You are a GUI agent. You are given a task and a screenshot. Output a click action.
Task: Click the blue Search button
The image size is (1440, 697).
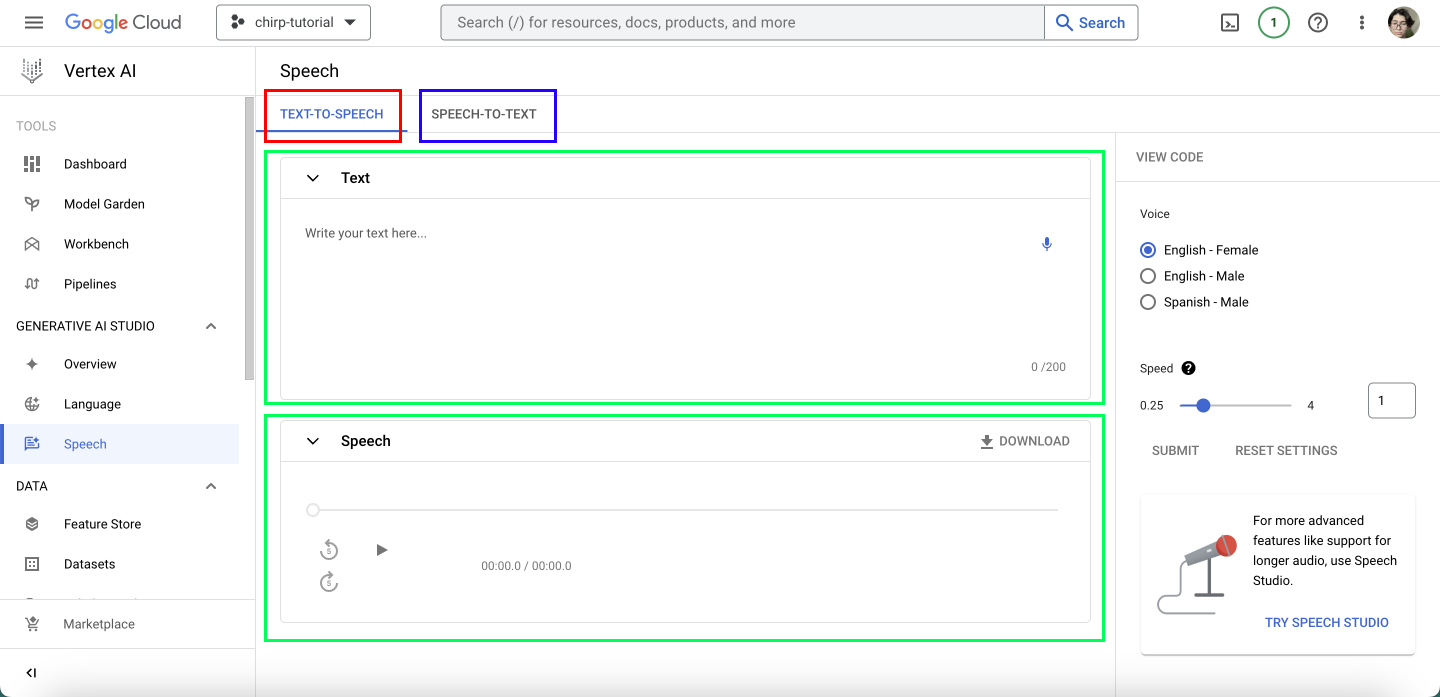click(x=1091, y=22)
